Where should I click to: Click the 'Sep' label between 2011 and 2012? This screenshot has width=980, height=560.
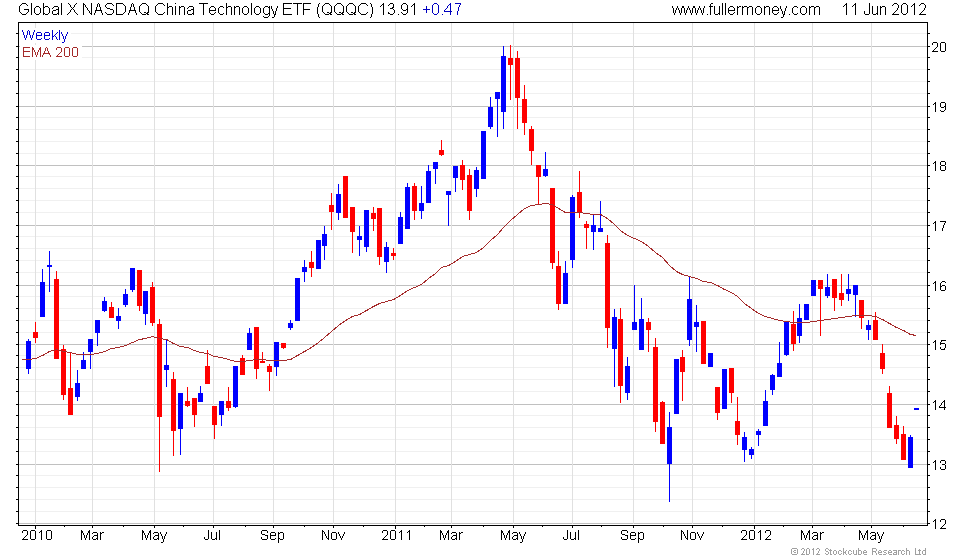click(632, 536)
